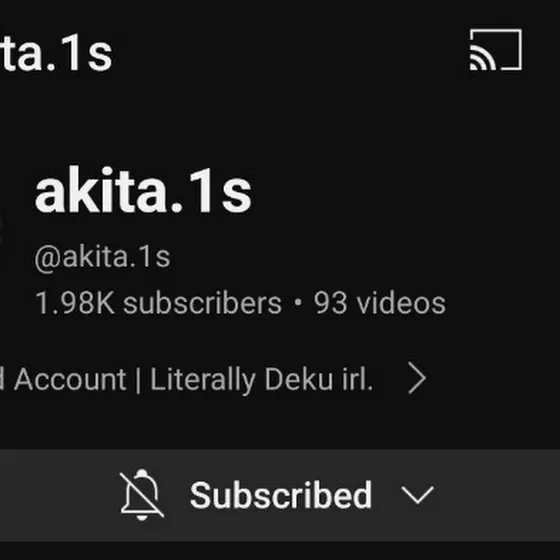This screenshot has width=560, height=560.
Task: Expand the description with the right chevron
Action: click(x=417, y=378)
